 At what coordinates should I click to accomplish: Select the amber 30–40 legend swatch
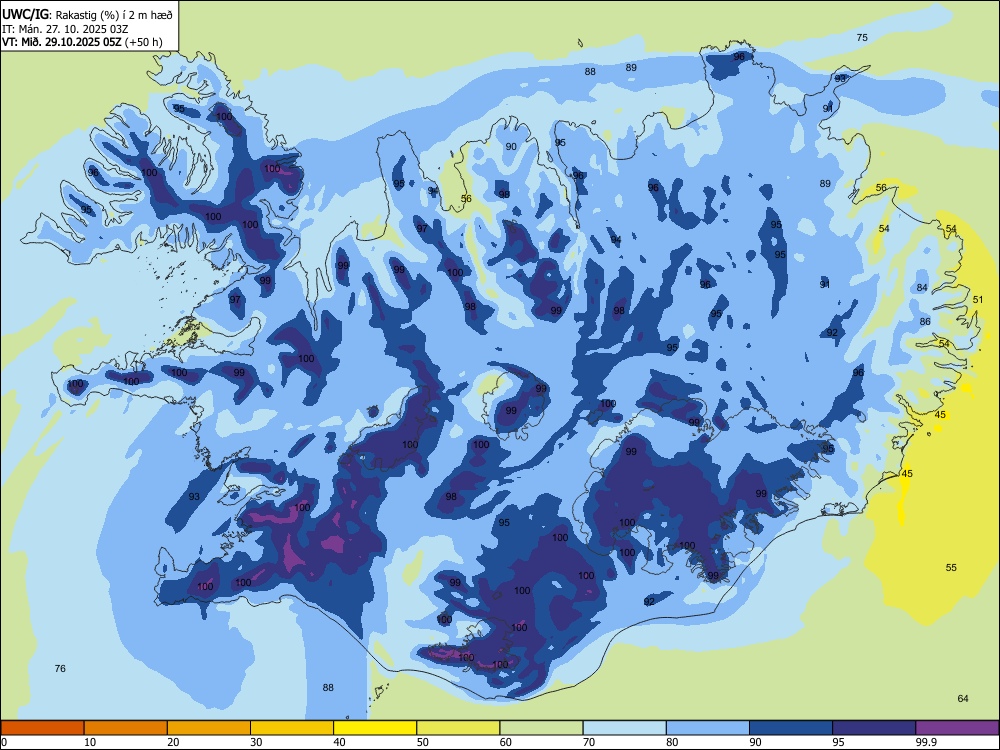click(x=292, y=728)
